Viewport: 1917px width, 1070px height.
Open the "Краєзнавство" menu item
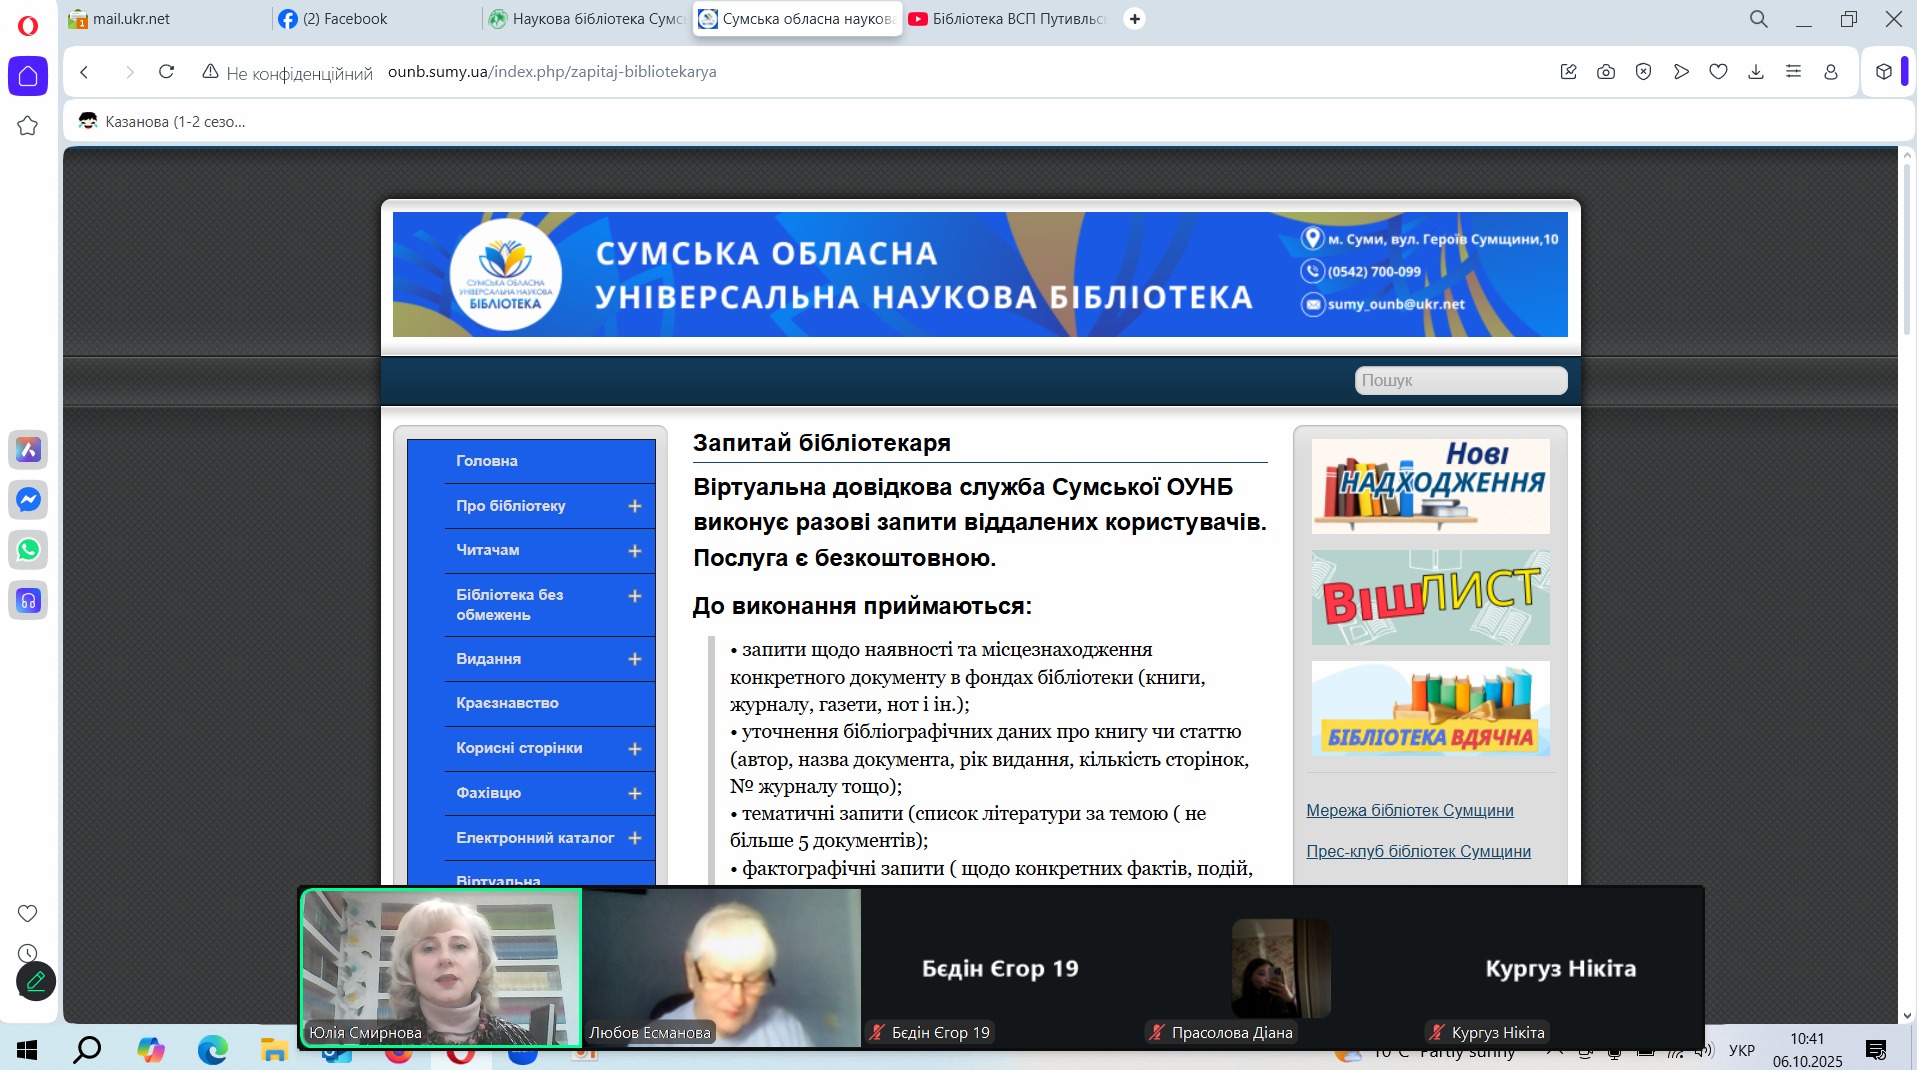pos(507,703)
